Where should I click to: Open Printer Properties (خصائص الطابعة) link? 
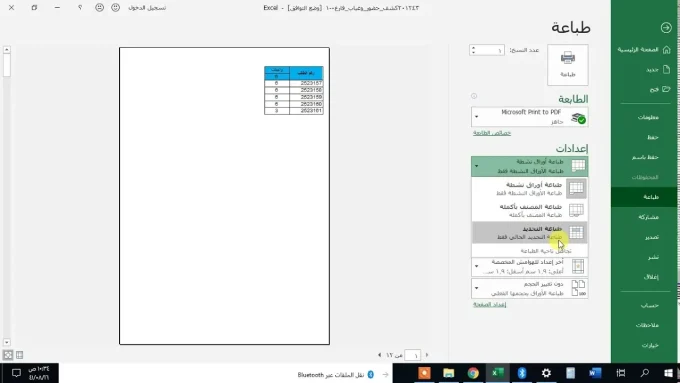[492, 133]
